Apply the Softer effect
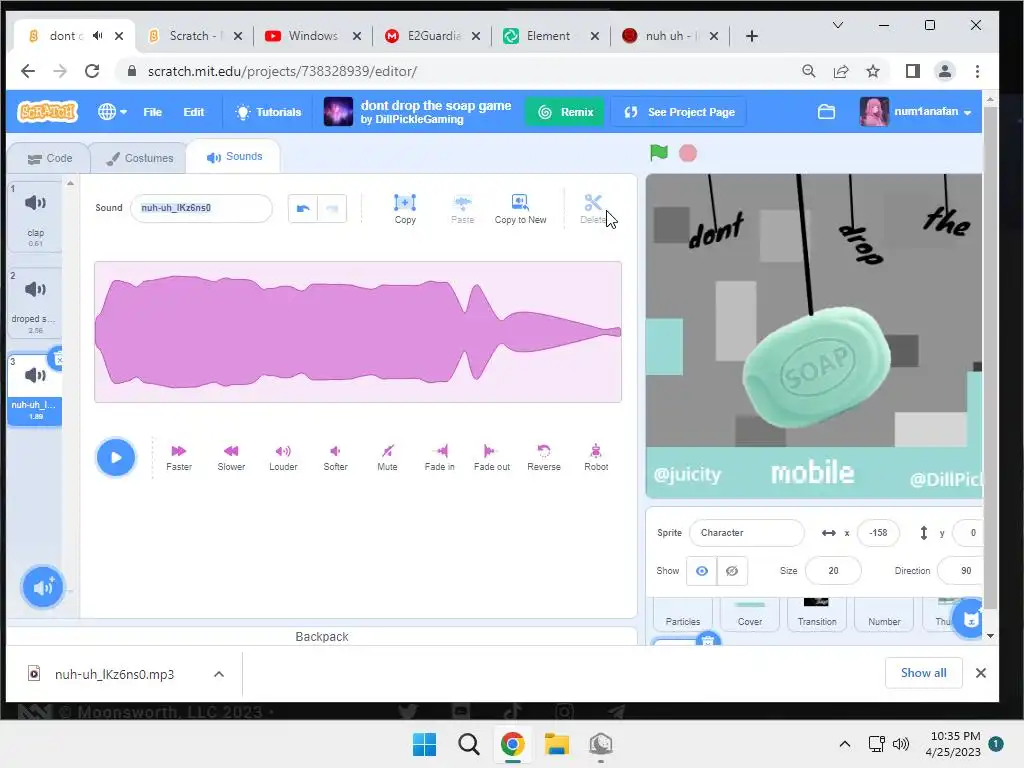The image size is (1024, 768). tap(335, 458)
